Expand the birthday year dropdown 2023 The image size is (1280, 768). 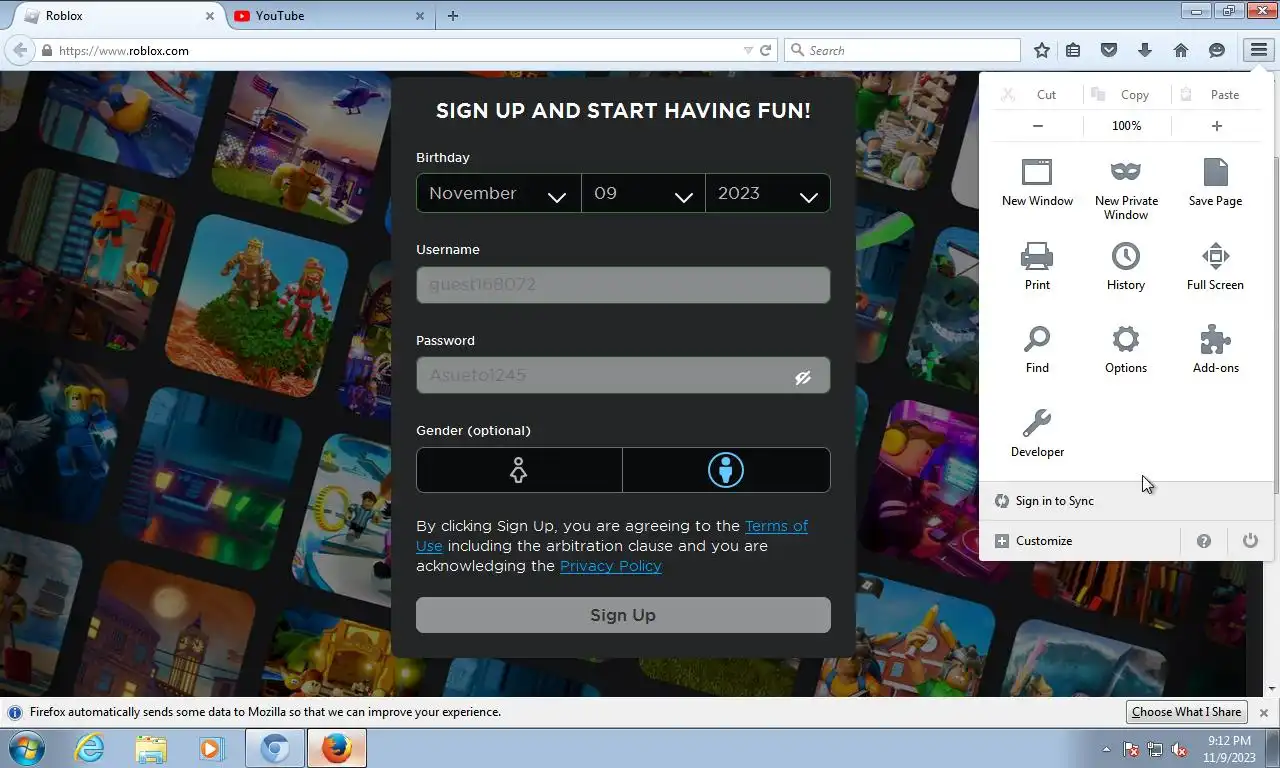coord(767,194)
